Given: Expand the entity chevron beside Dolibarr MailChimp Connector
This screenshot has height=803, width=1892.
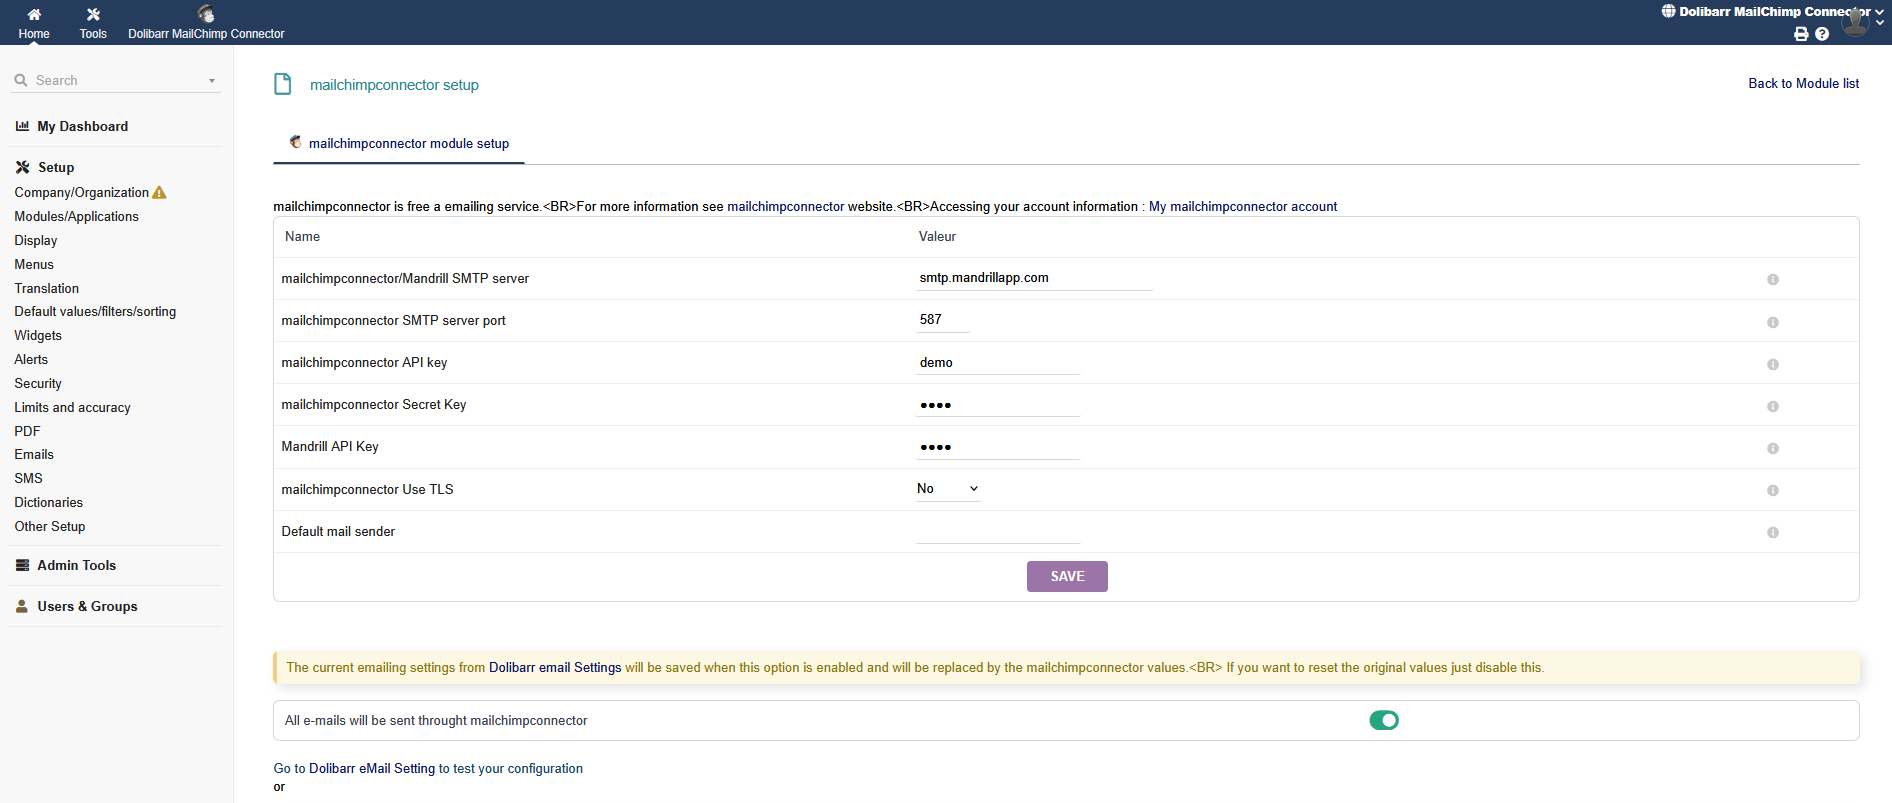Looking at the screenshot, I should click(1880, 12).
